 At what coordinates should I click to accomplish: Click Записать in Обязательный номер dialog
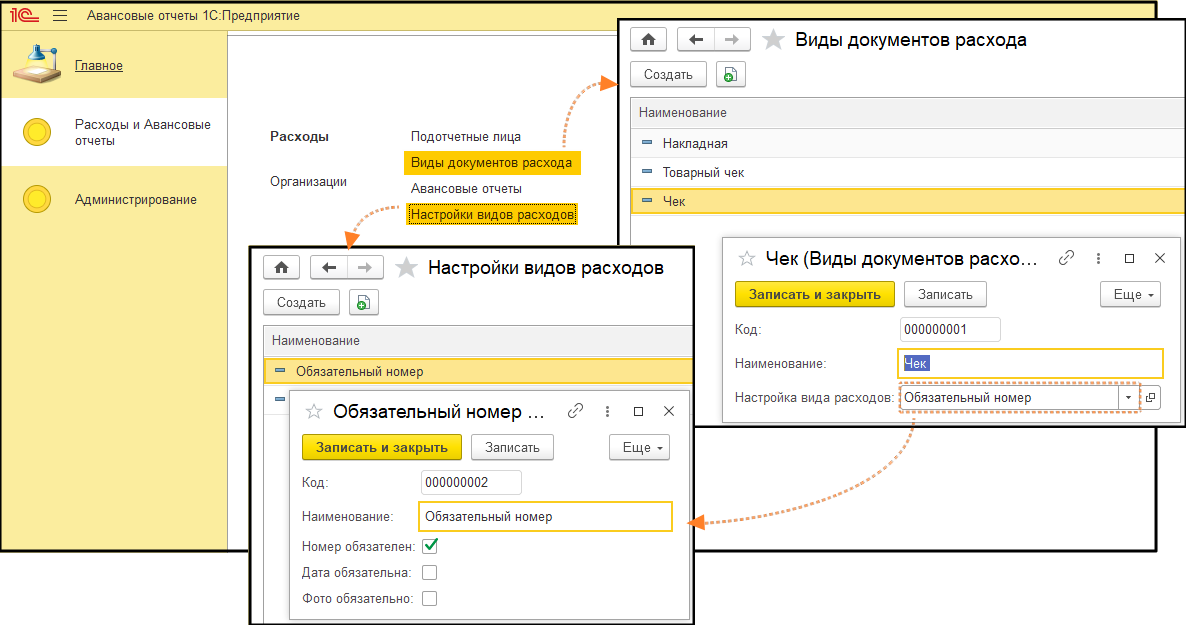[512, 447]
